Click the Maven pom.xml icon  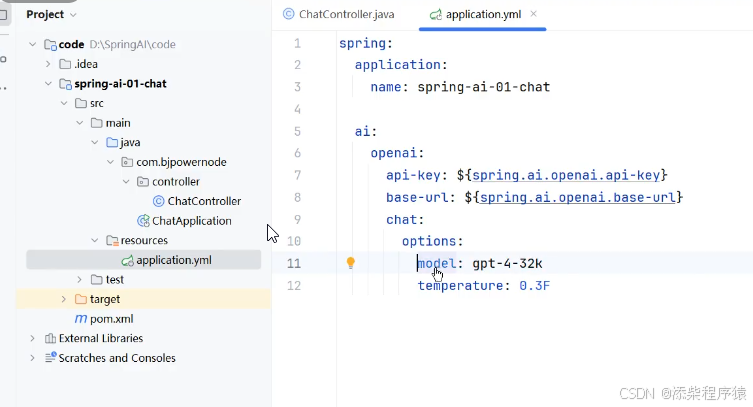(x=81, y=319)
